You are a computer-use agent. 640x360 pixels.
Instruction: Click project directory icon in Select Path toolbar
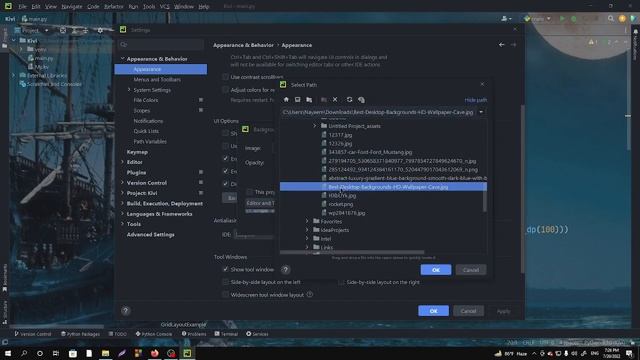click(309, 100)
